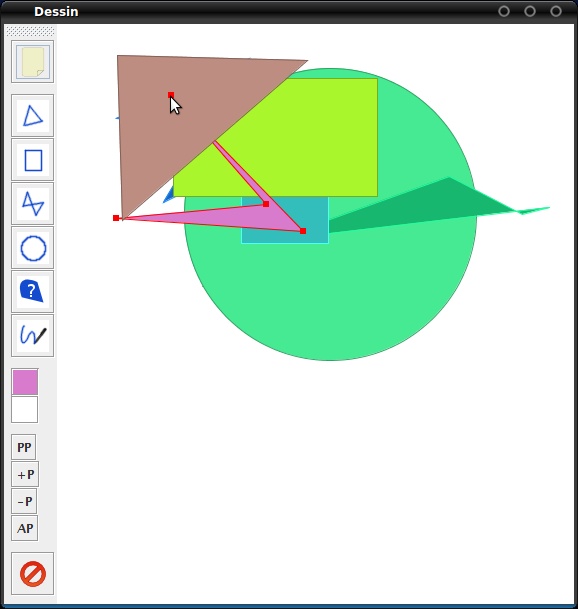This screenshot has height=609, width=578.
Task: Select the freehand scribble pen tool
Action: [x=33, y=336]
